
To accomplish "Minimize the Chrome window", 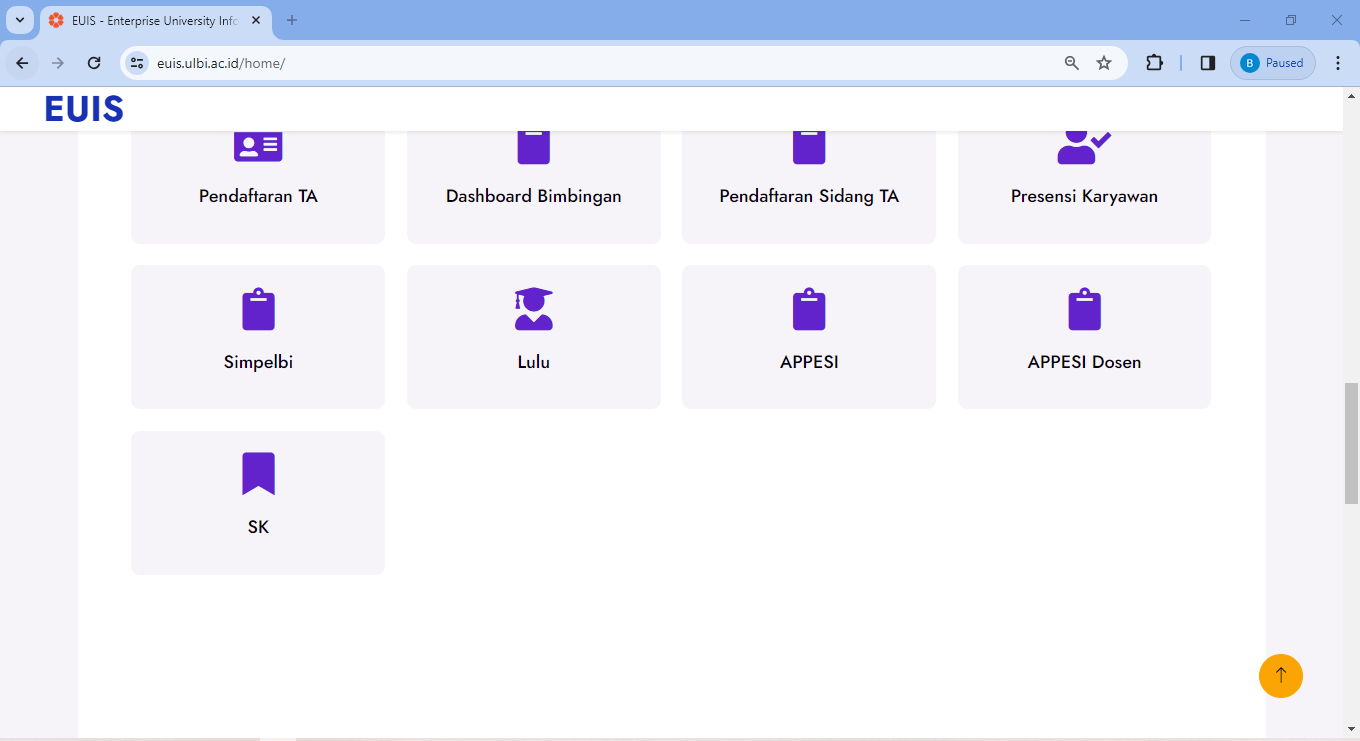I will [1245, 20].
